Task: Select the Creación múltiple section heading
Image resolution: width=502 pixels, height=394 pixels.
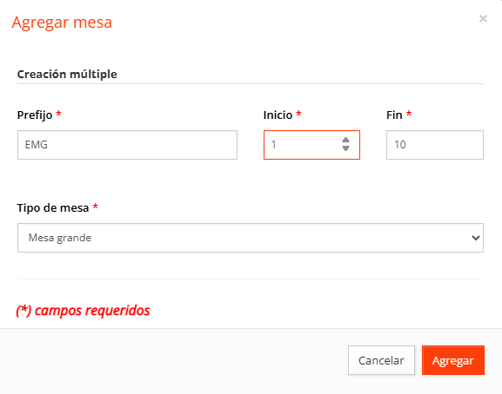Action: (67, 74)
